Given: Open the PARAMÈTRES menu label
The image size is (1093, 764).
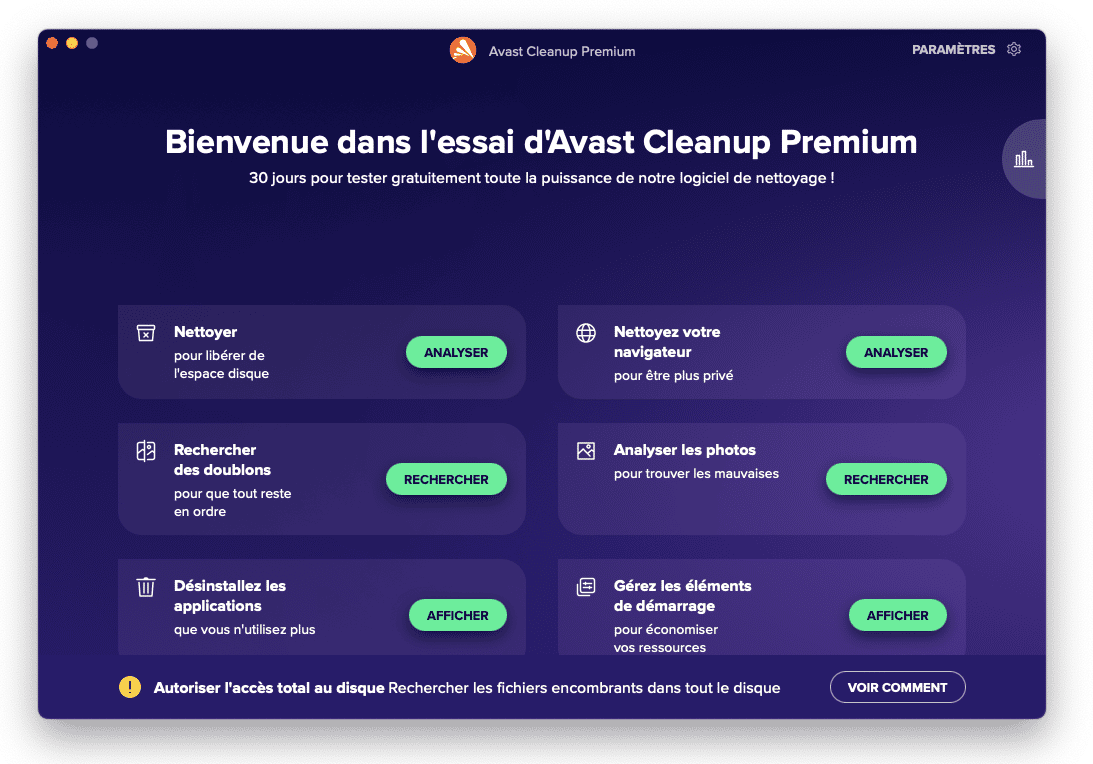Looking at the screenshot, I should 953,49.
